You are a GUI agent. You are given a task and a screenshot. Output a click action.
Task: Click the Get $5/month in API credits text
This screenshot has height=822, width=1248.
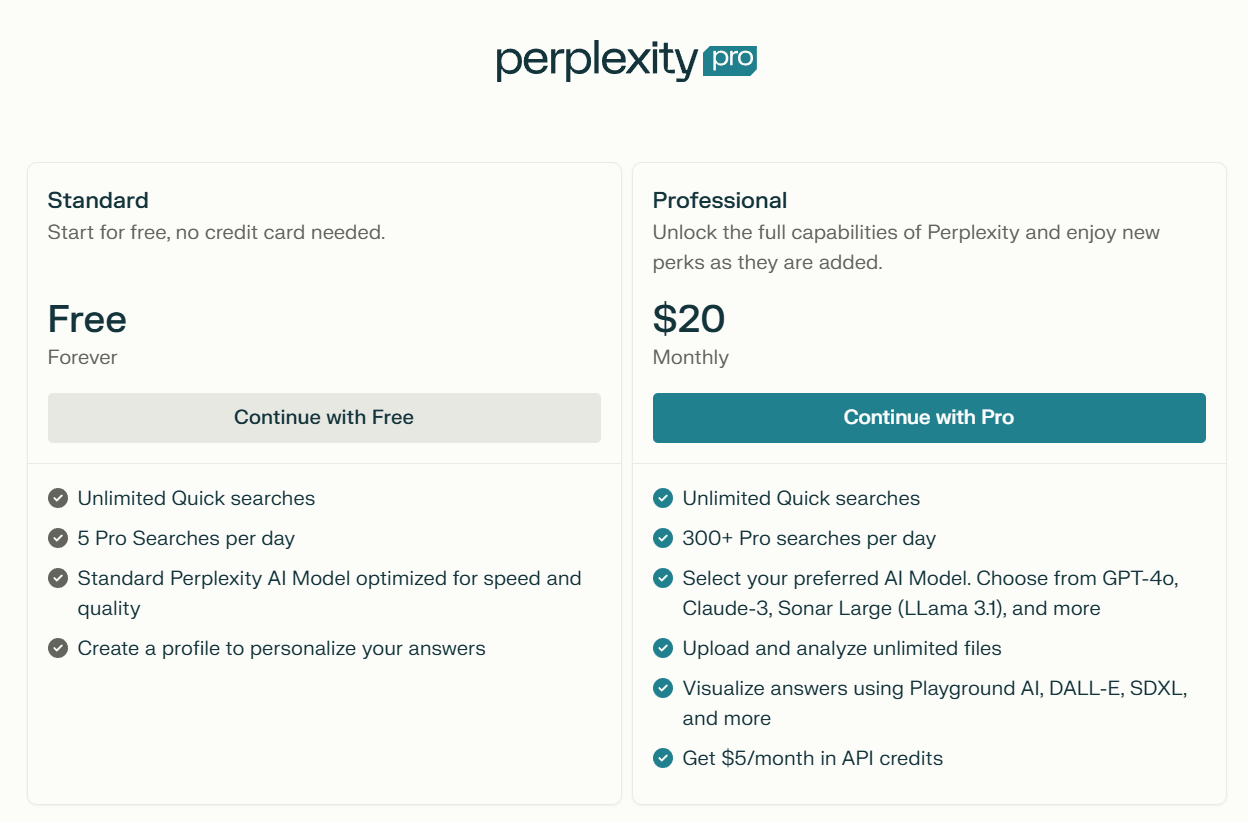click(x=812, y=758)
